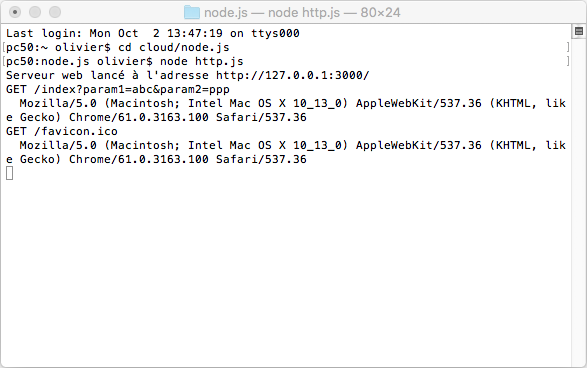587x368 pixels.
Task: Click the 'Last login' line
Action: click(x=153, y=33)
